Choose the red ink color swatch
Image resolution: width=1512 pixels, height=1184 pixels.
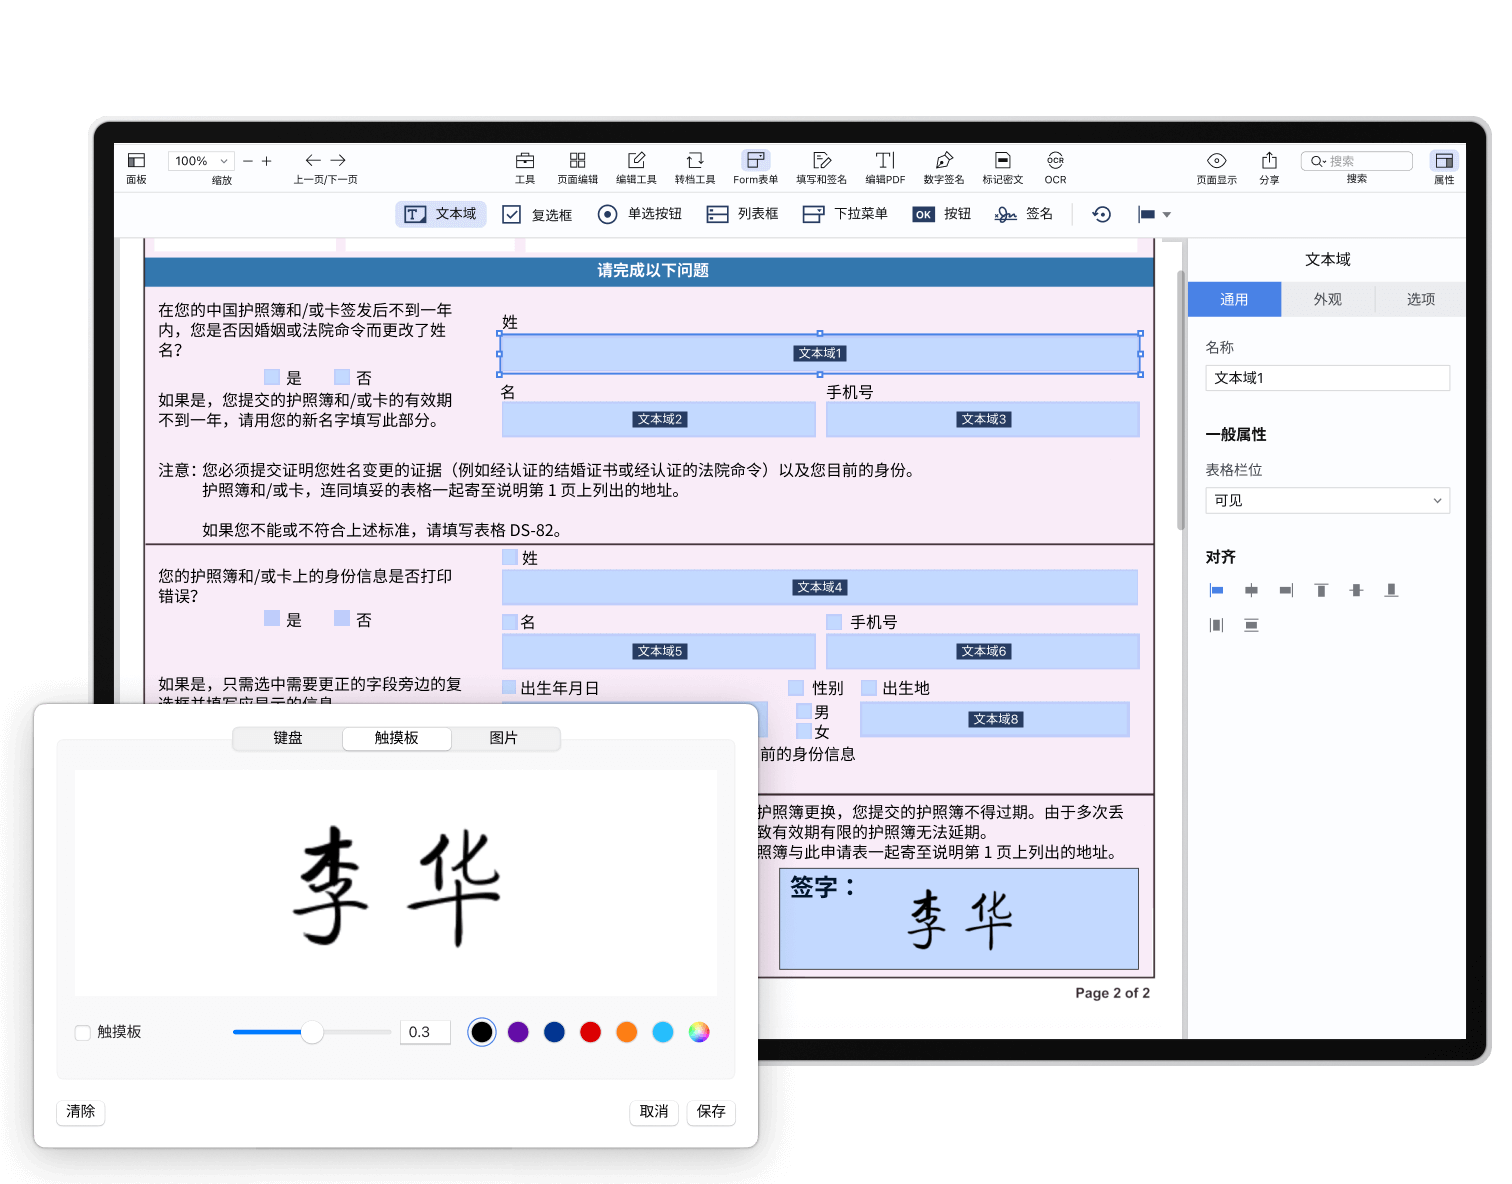(x=590, y=1032)
